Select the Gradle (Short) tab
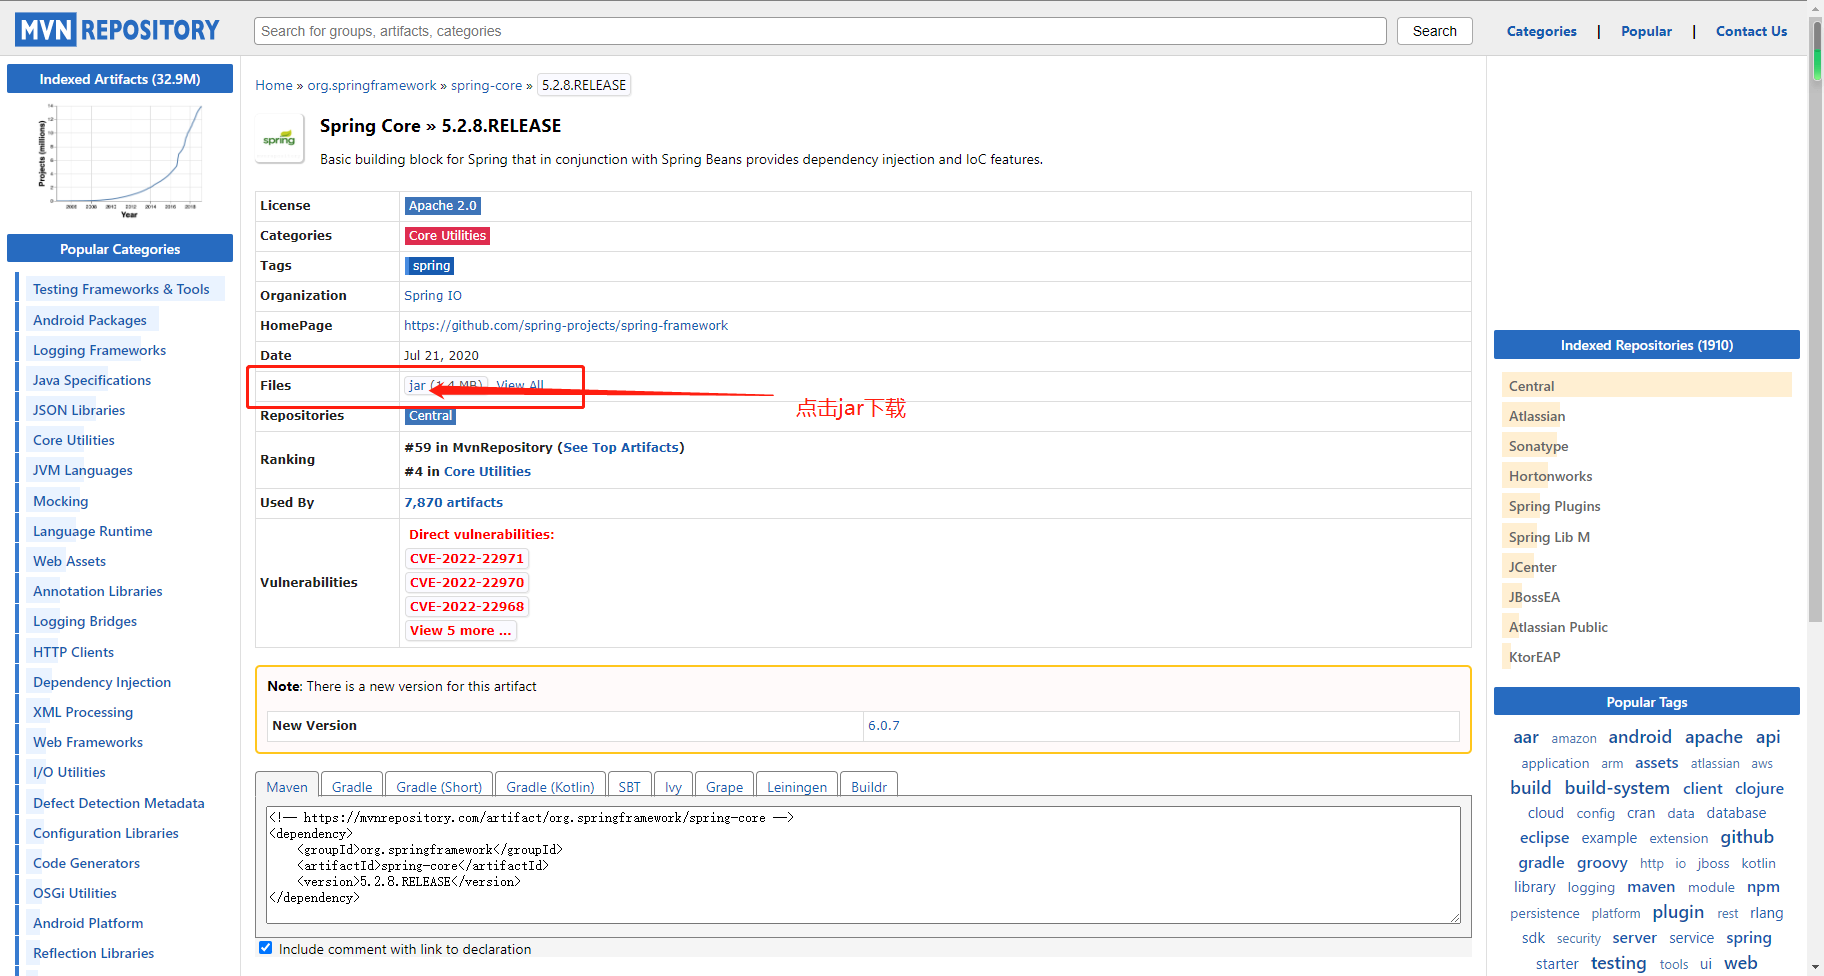 (439, 786)
